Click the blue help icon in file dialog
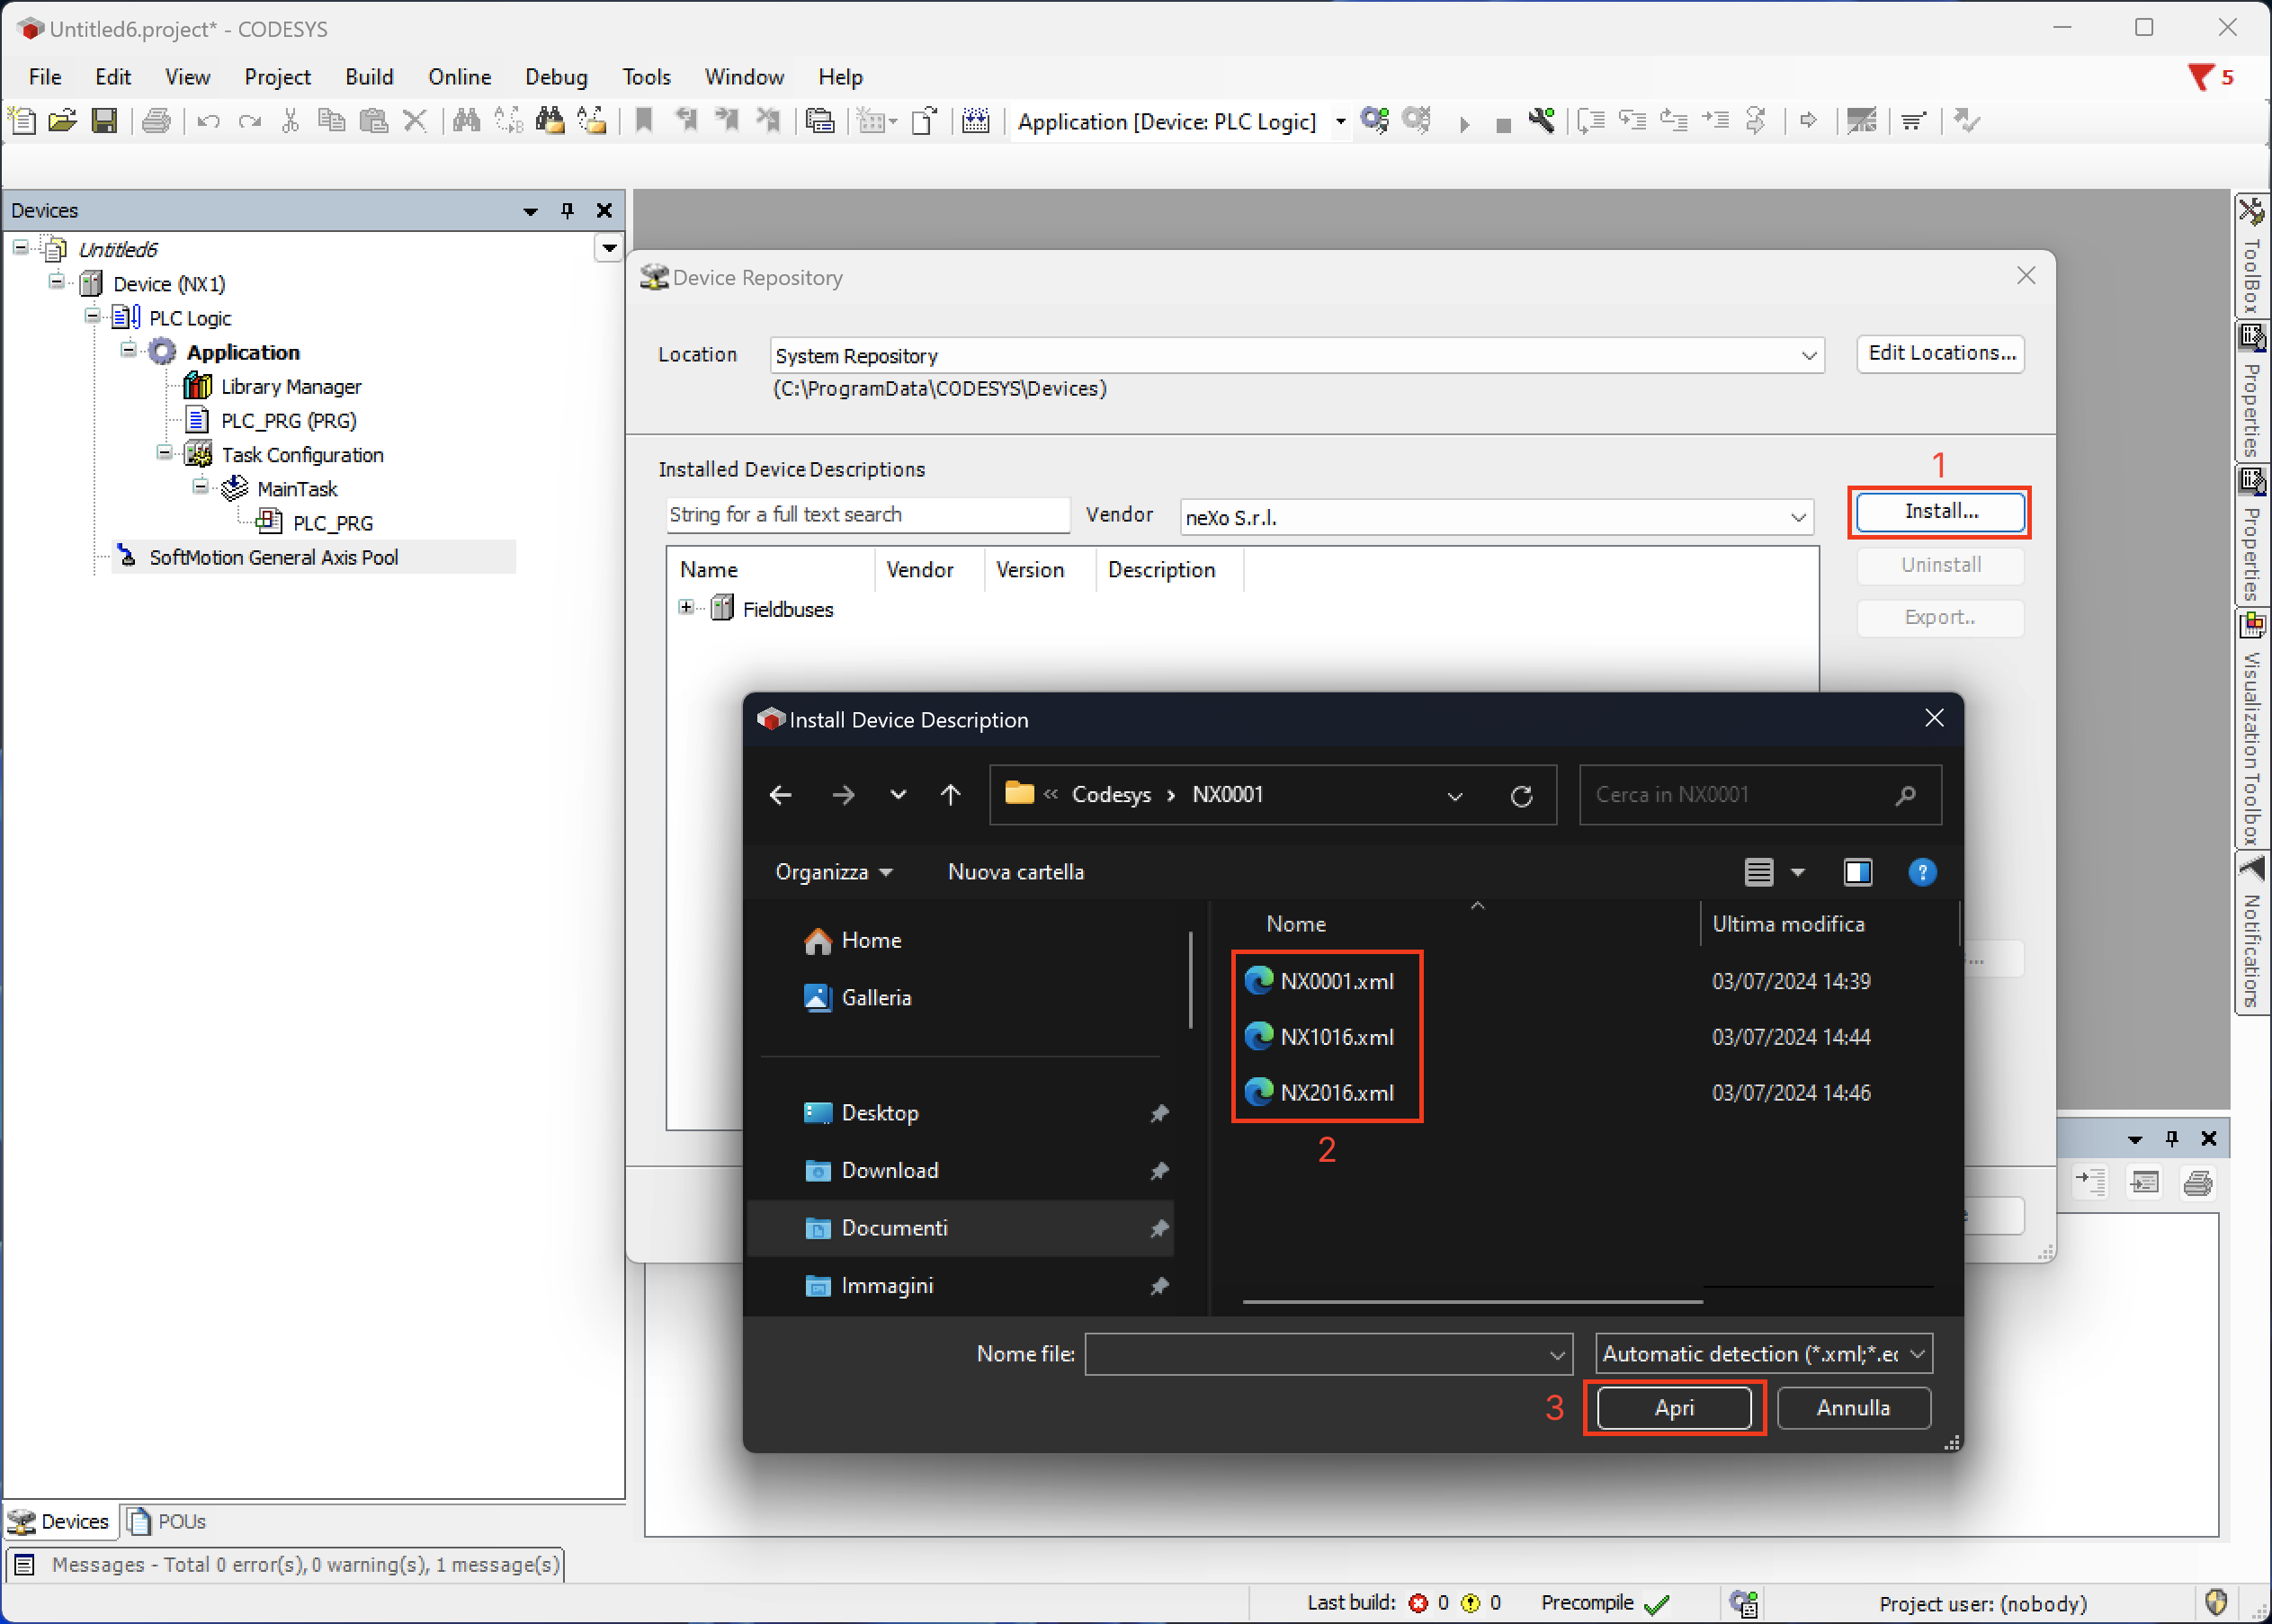Image resolution: width=2272 pixels, height=1624 pixels. pyautogui.click(x=1922, y=872)
